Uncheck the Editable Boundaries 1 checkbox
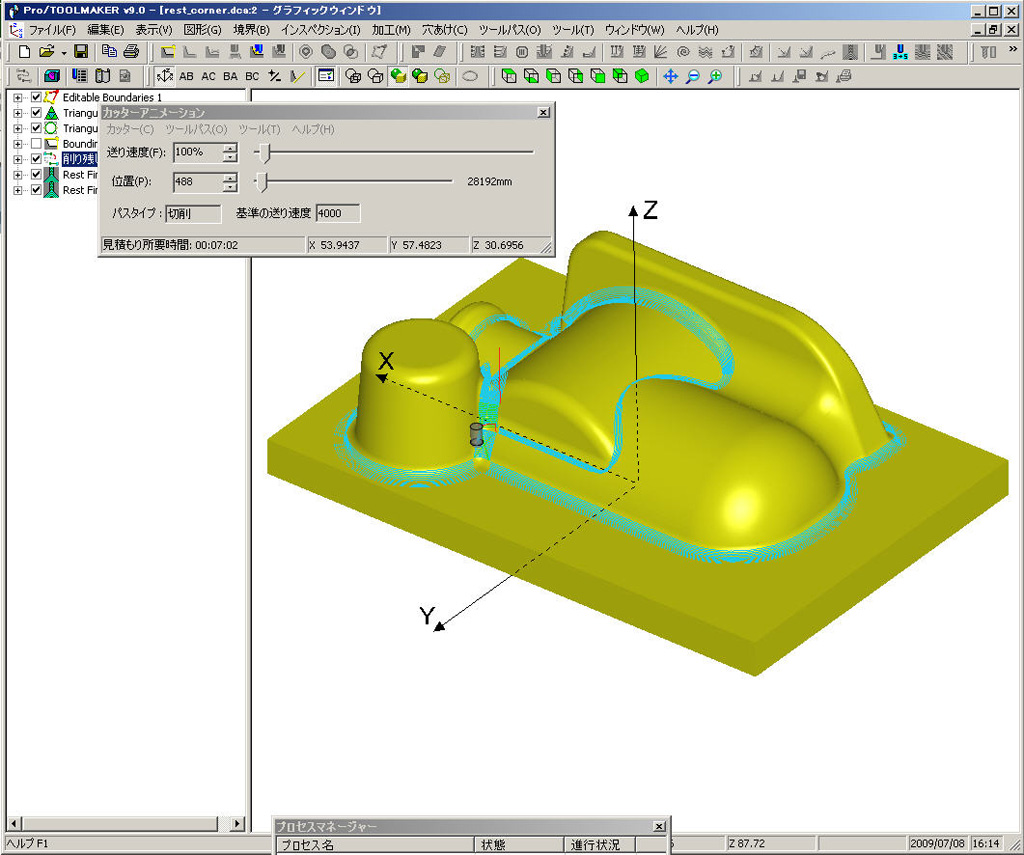The width and height of the screenshot is (1024, 855). point(37,98)
